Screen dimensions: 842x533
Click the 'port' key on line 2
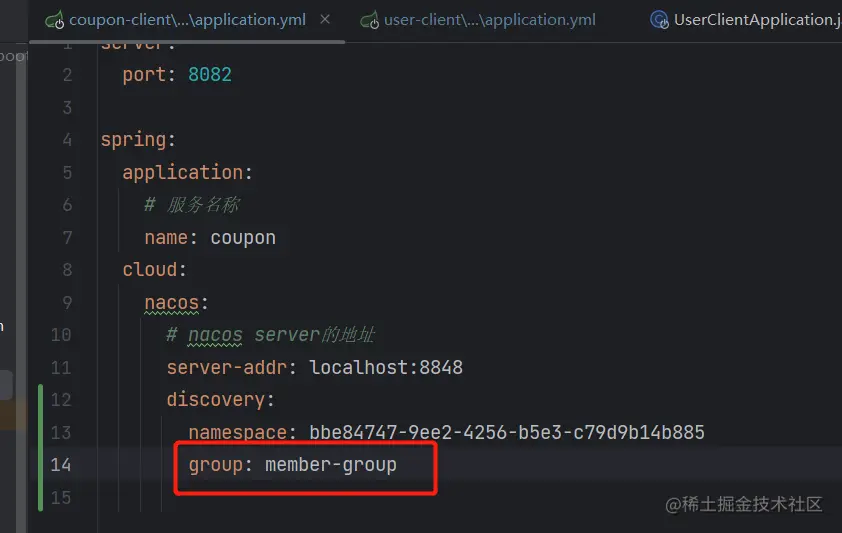tap(144, 75)
